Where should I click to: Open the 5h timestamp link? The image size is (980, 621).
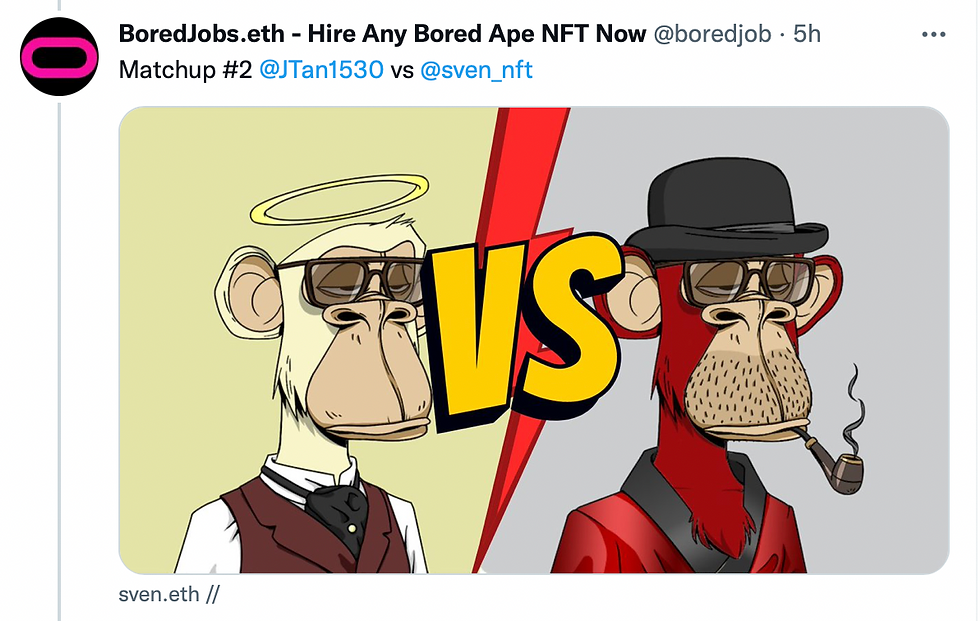pyautogui.click(x=807, y=34)
